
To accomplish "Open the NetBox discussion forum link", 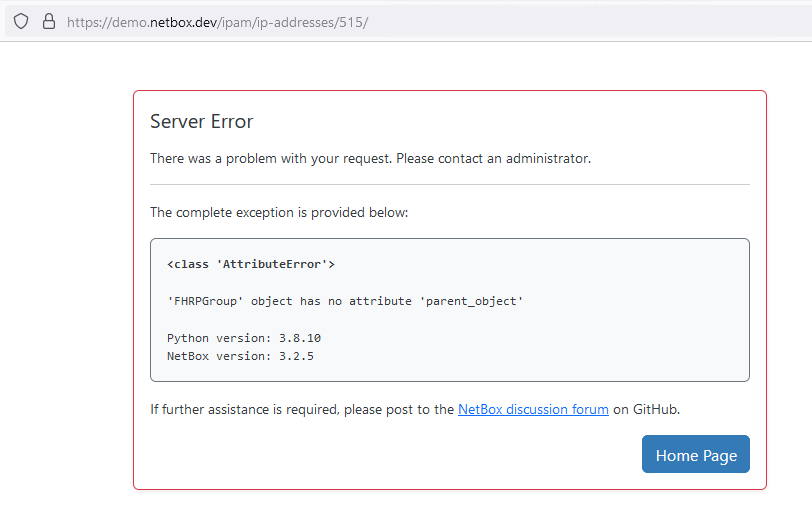I will pyautogui.click(x=533, y=409).
